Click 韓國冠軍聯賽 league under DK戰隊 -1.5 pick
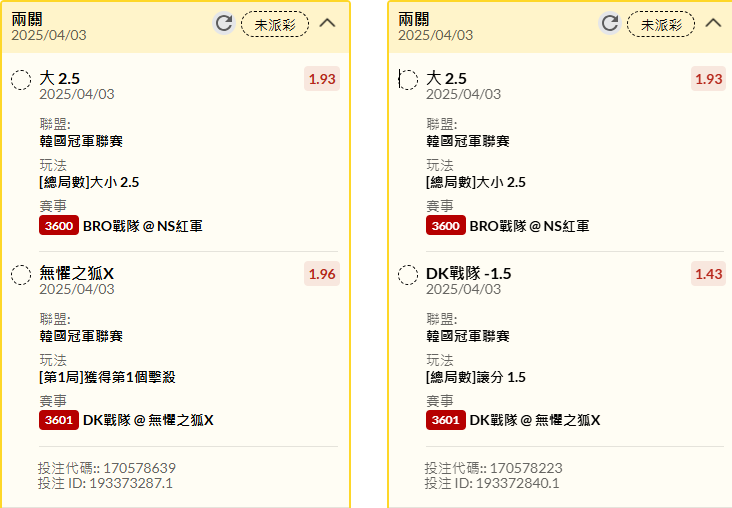The width and height of the screenshot is (732, 508). pyautogui.click(x=468, y=336)
